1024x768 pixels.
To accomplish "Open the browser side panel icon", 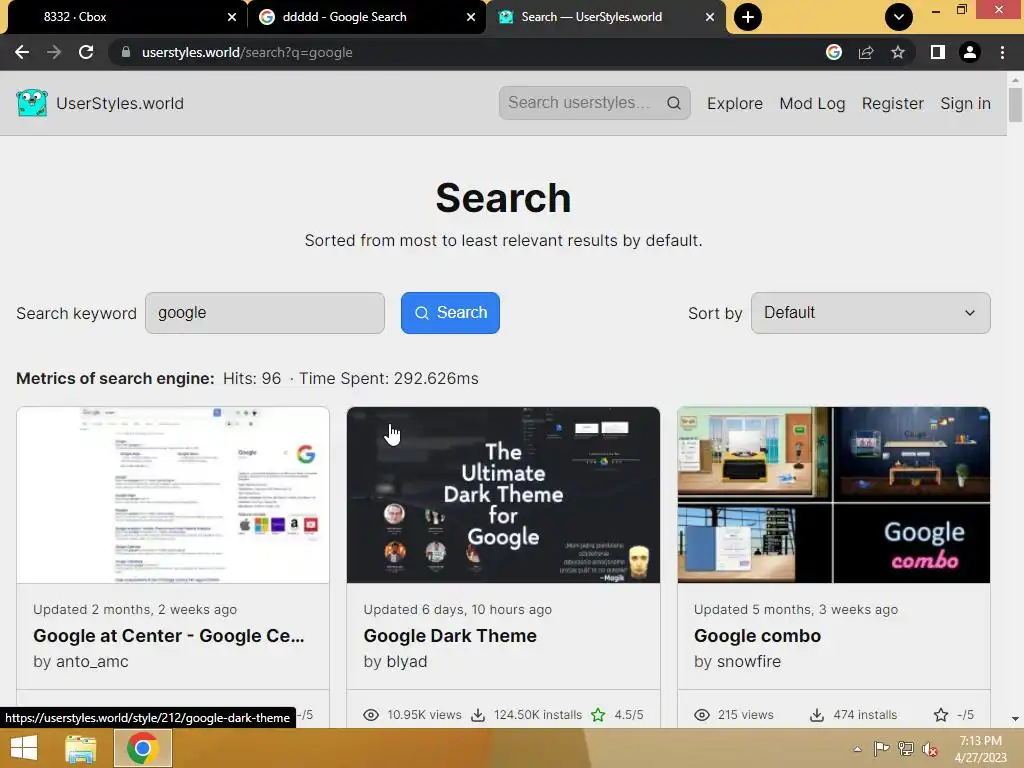I will 938,52.
